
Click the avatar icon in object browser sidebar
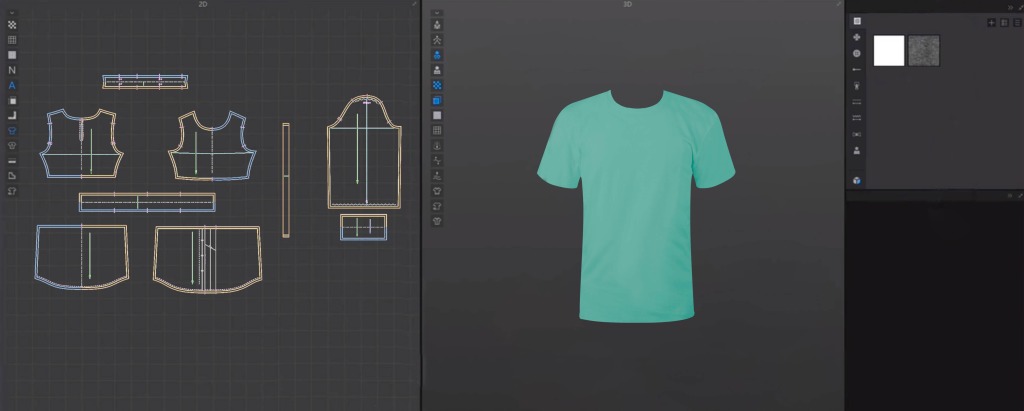click(857, 150)
